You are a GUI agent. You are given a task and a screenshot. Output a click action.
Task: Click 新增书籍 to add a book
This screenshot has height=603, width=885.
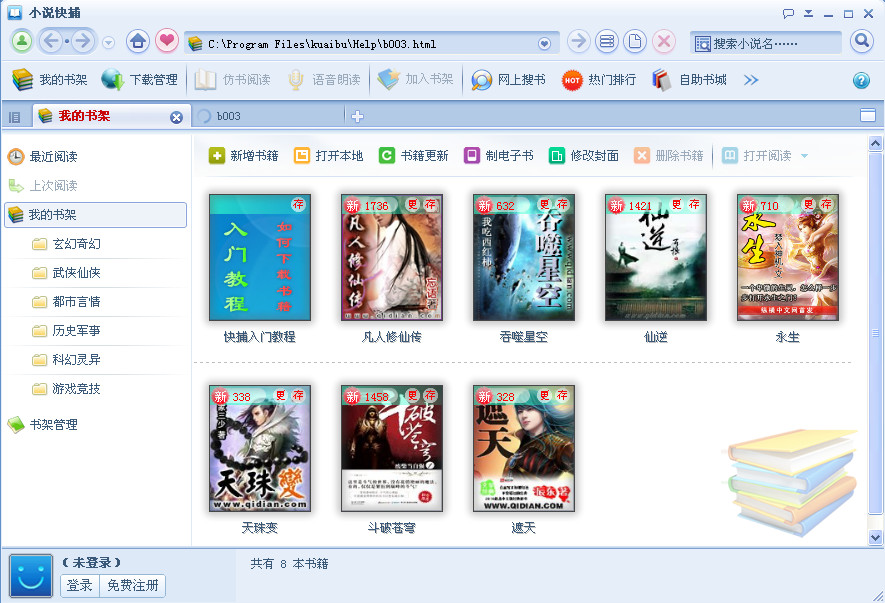[x=243, y=156]
